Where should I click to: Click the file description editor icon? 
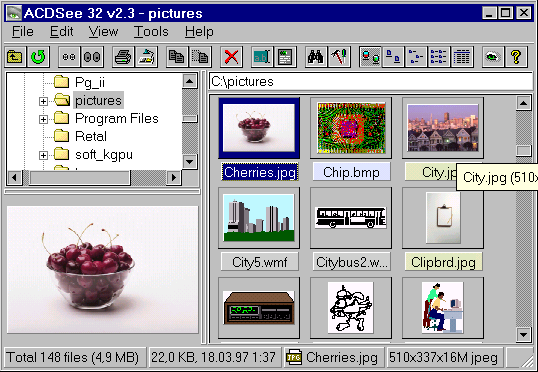tap(285, 57)
